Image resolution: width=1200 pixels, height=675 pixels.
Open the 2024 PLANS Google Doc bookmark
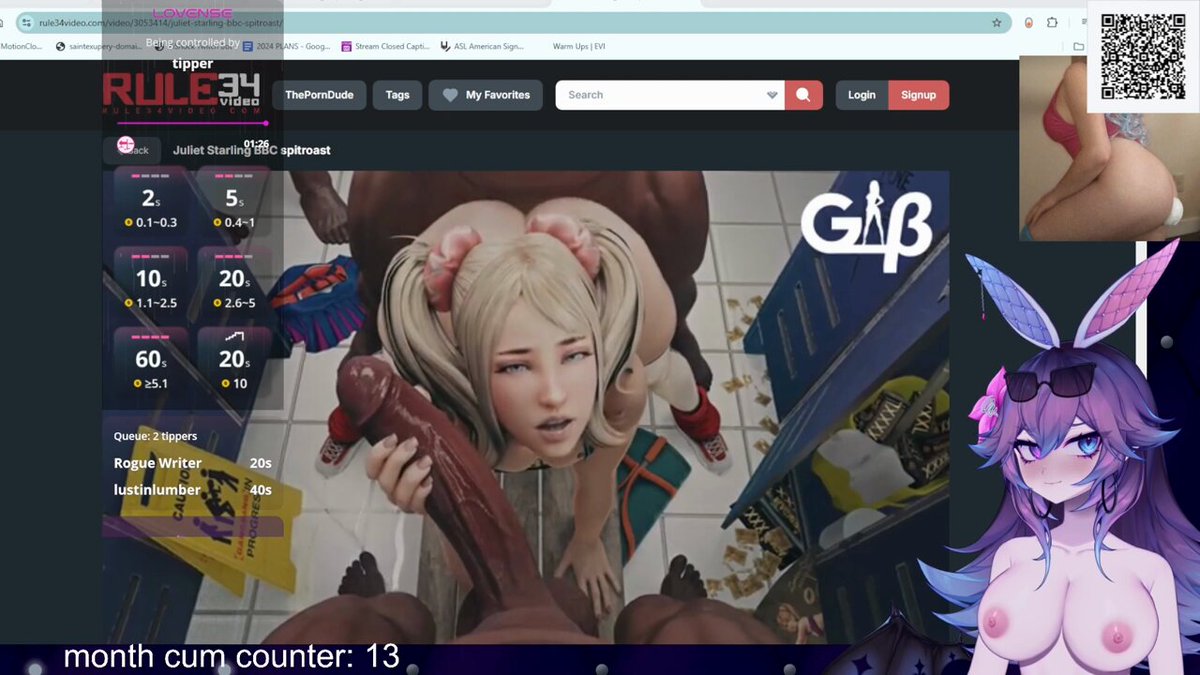pyautogui.click(x=288, y=46)
